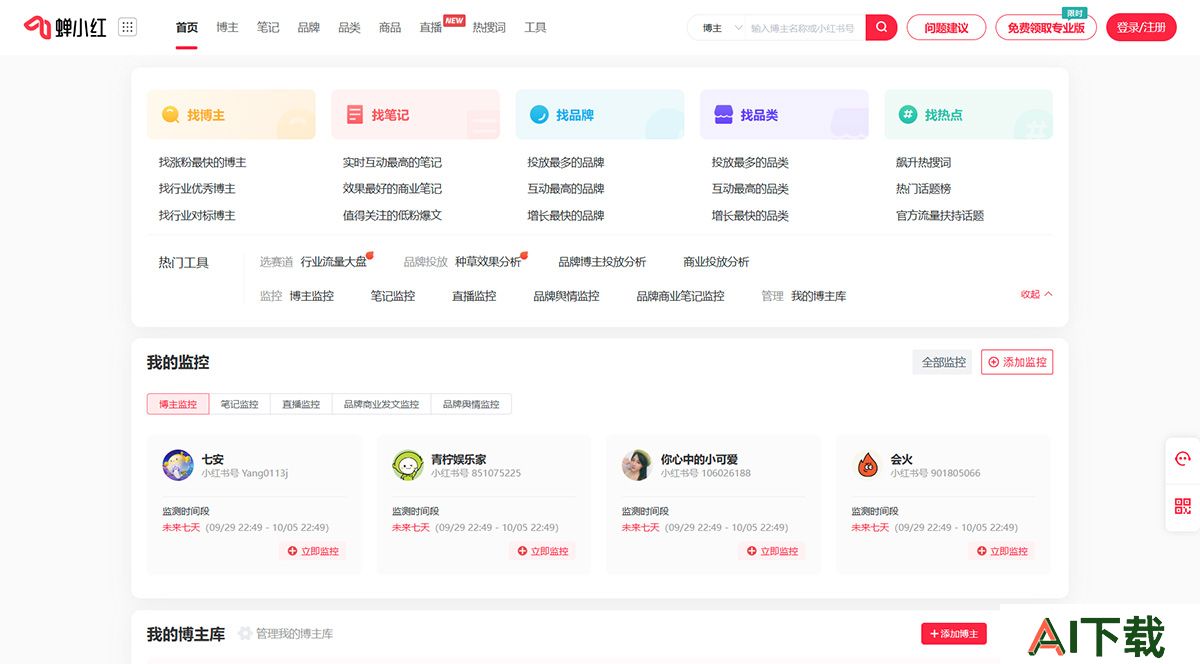Open 笔记 in top navigation
1200x664 pixels.
pyautogui.click(x=268, y=27)
